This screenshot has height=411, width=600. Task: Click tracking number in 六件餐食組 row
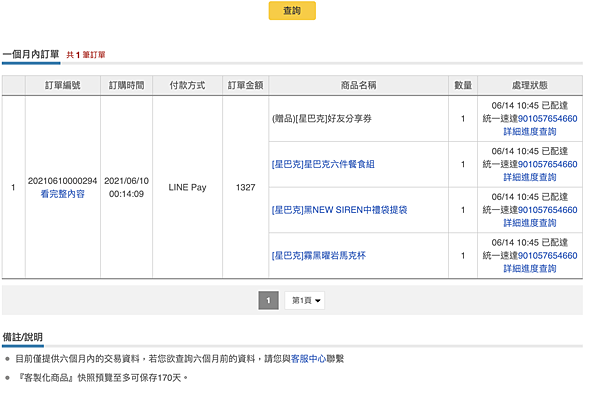(548, 164)
